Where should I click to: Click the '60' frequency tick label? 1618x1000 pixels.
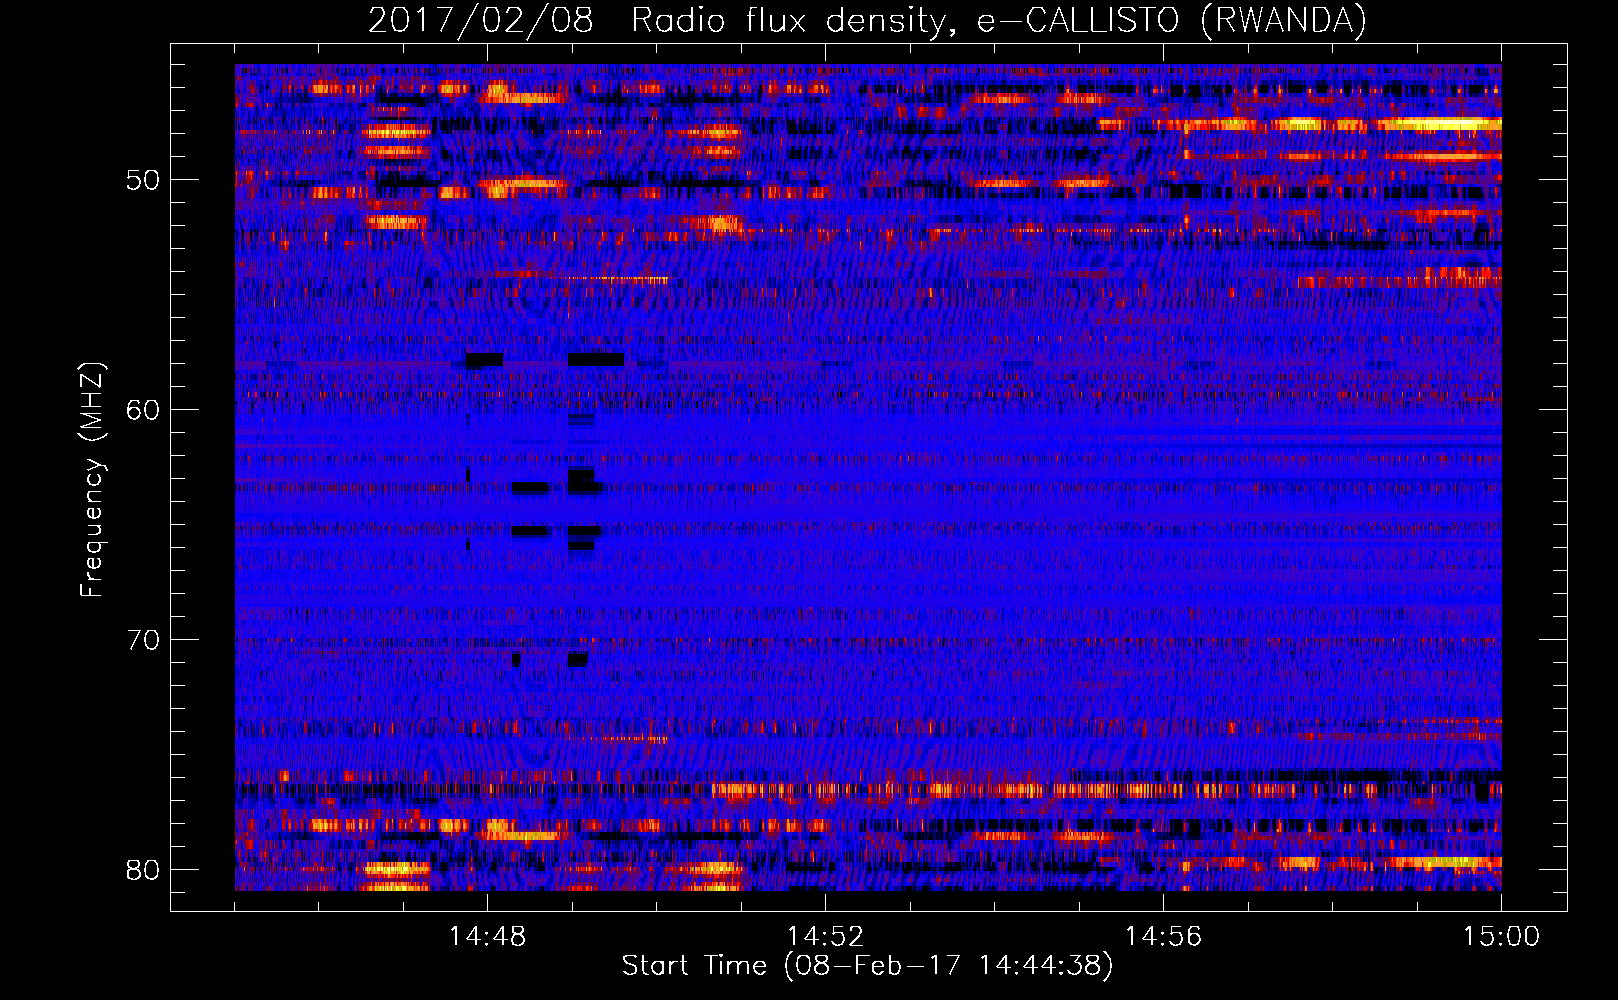(143, 410)
